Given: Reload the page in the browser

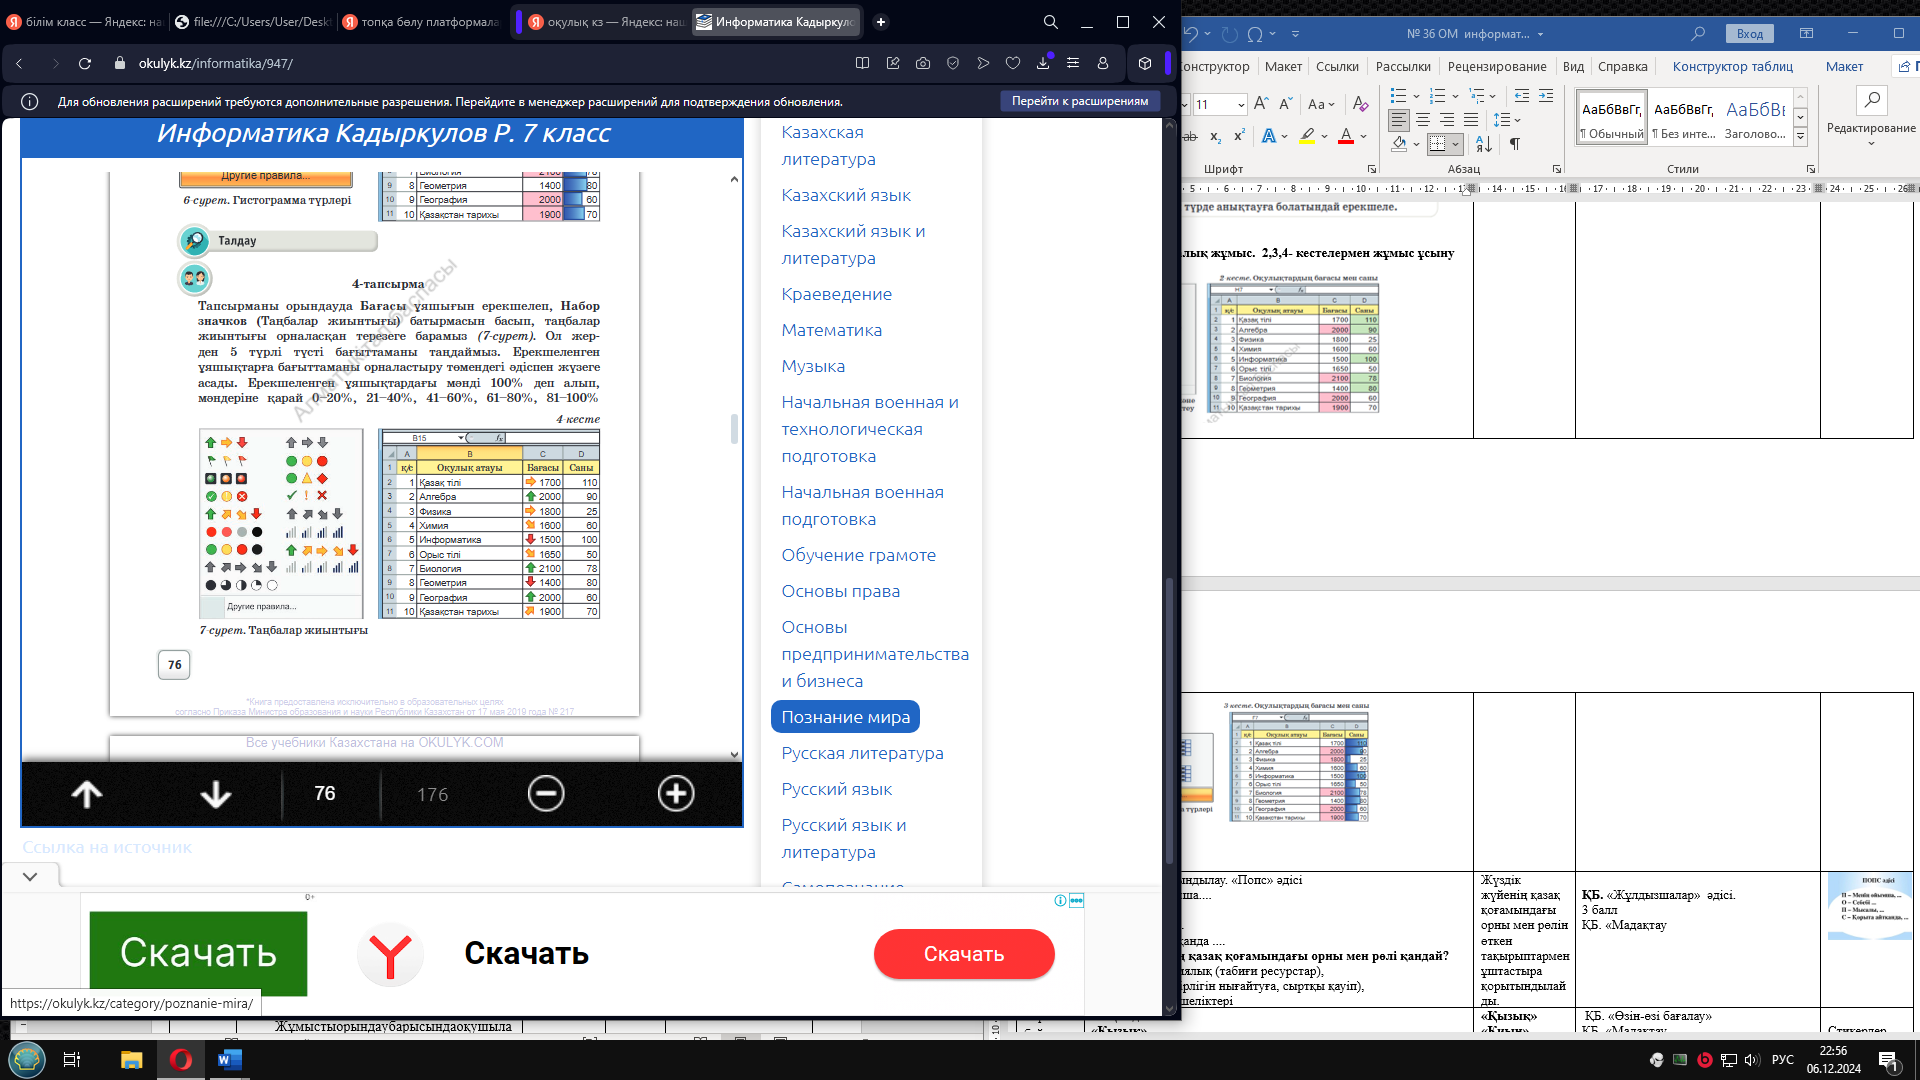Looking at the screenshot, I should (x=85, y=63).
